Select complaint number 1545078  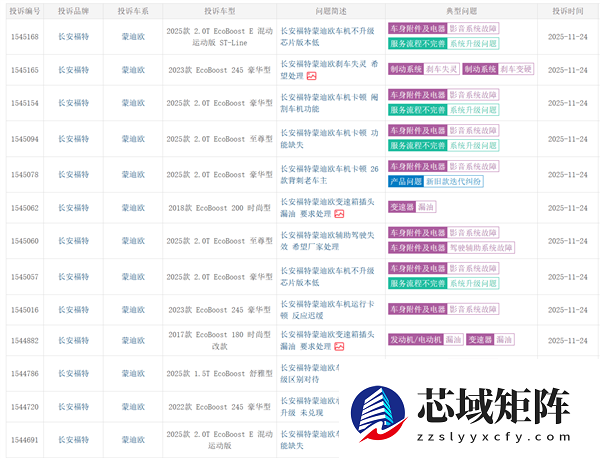tap(25, 174)
